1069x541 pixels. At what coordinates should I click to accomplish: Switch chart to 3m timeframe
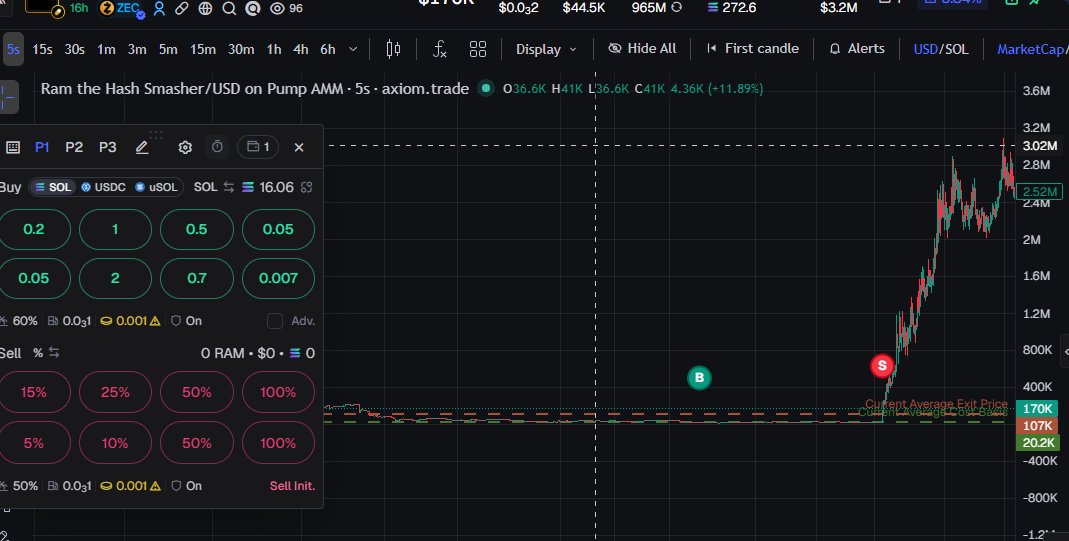[137, 49]
